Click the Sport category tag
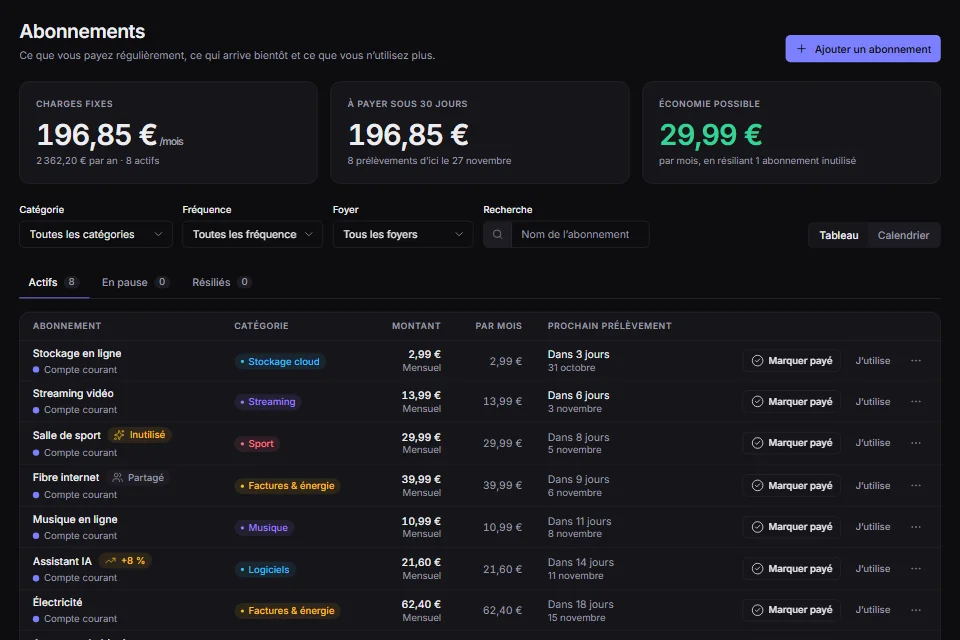The width and height of the screenshot is (960, 640). point(257,444)
